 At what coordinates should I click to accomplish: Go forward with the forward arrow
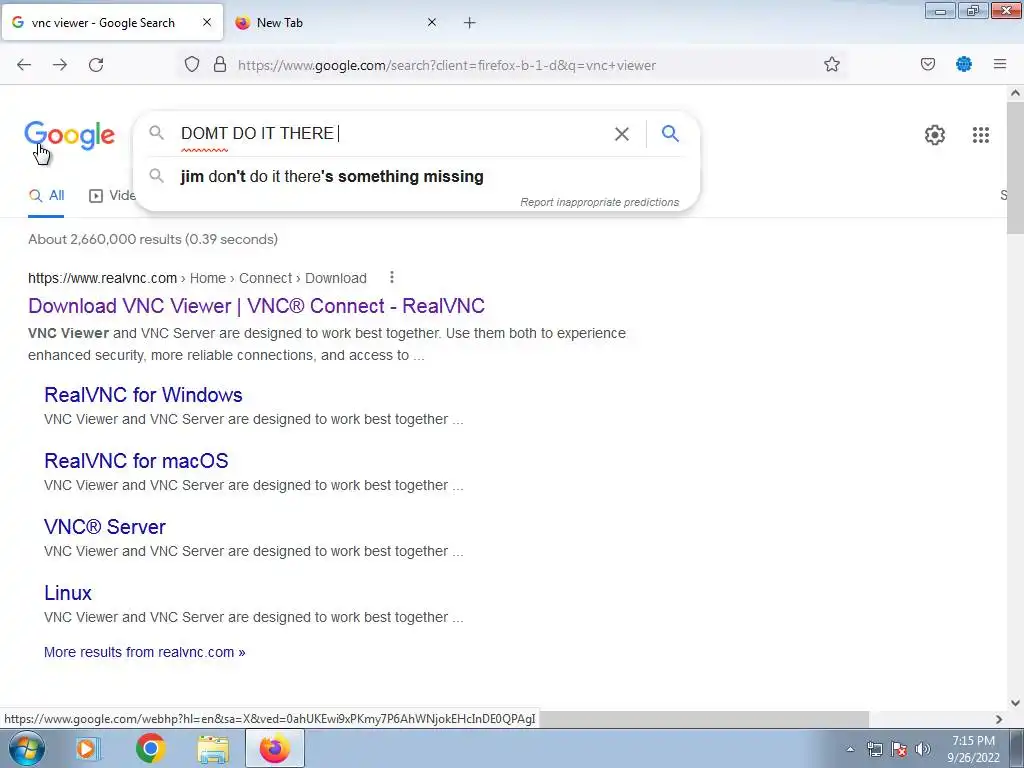point(60,65)
